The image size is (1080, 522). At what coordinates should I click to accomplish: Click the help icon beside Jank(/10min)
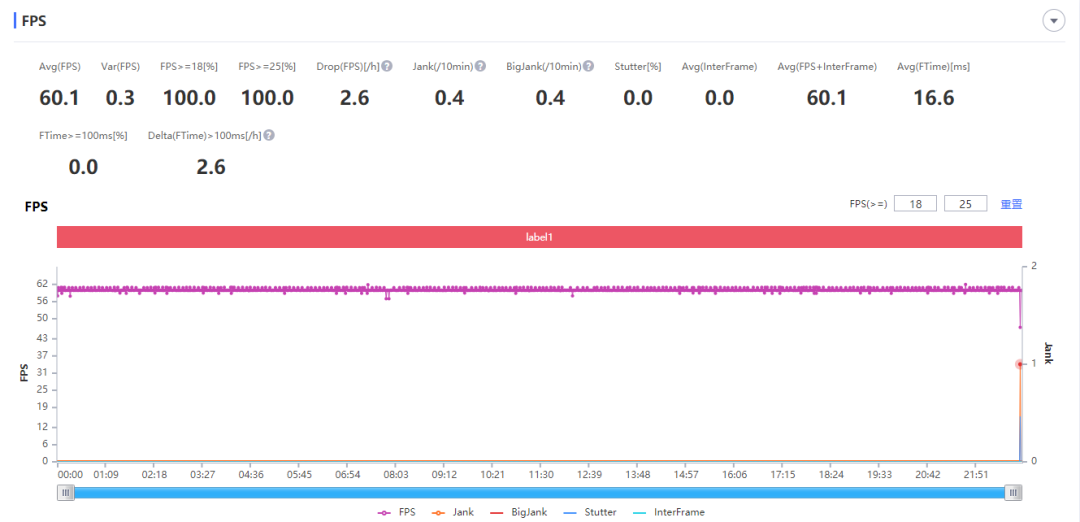(480, 67)
